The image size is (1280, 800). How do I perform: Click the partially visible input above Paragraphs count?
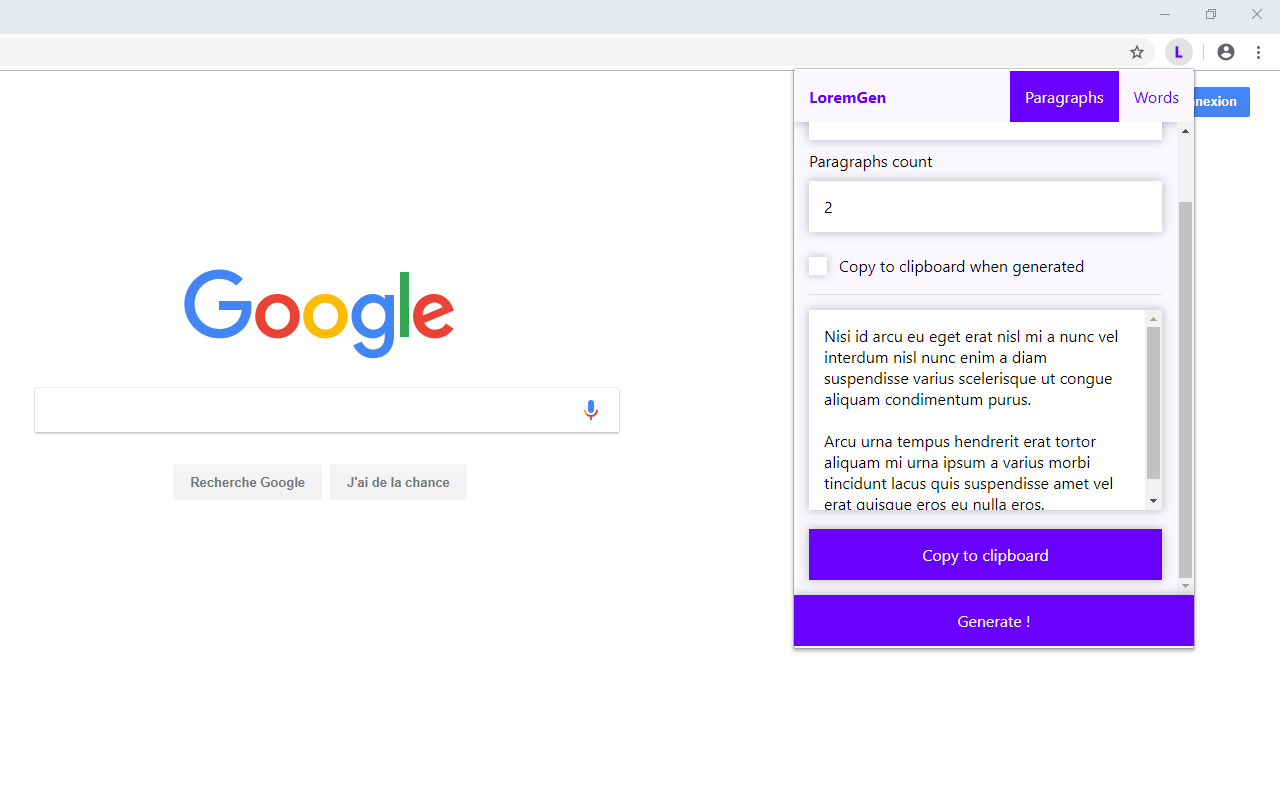pos(985,131)
